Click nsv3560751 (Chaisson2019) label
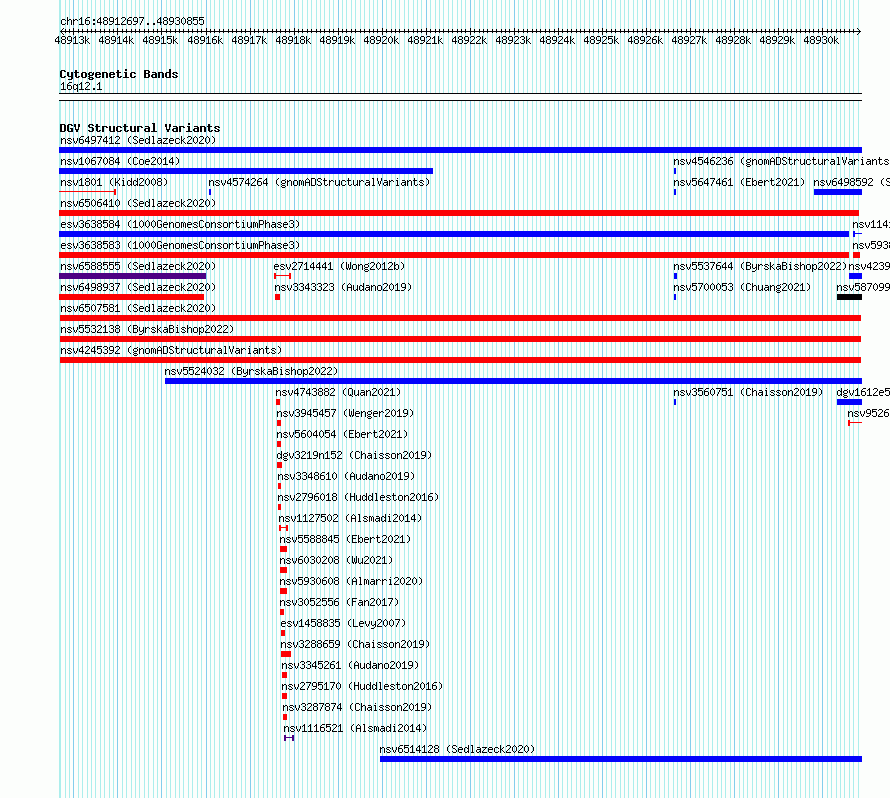This screenshot has height=798, width=890. [748, 392]
